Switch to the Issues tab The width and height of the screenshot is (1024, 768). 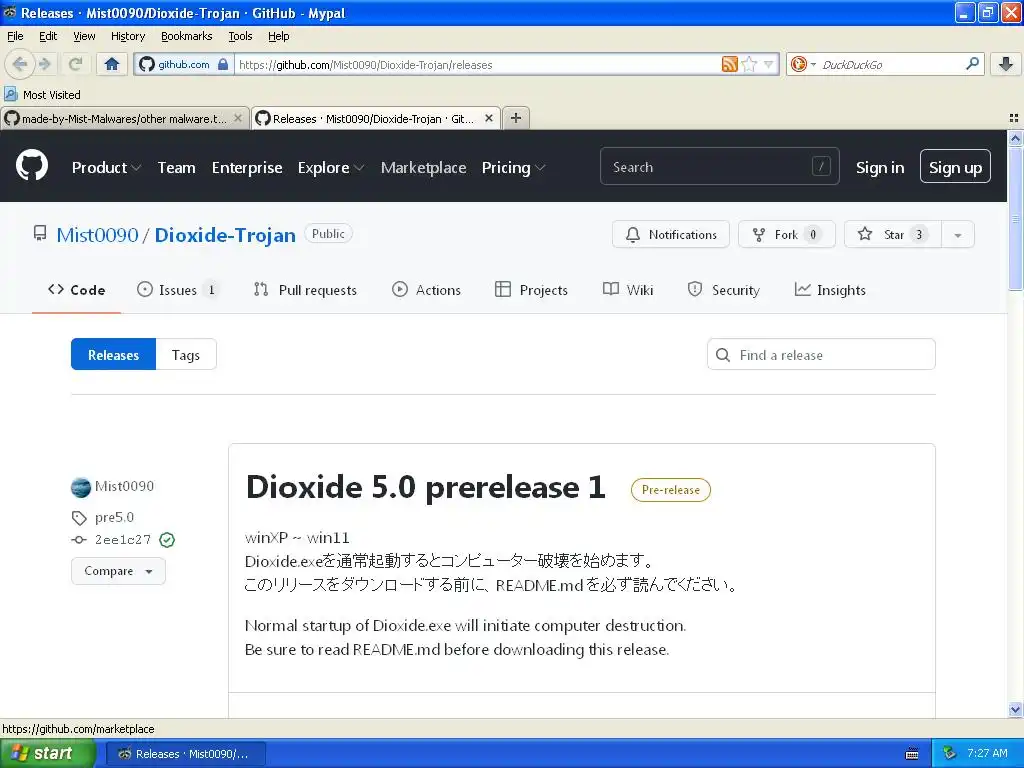tap(177, 290)
